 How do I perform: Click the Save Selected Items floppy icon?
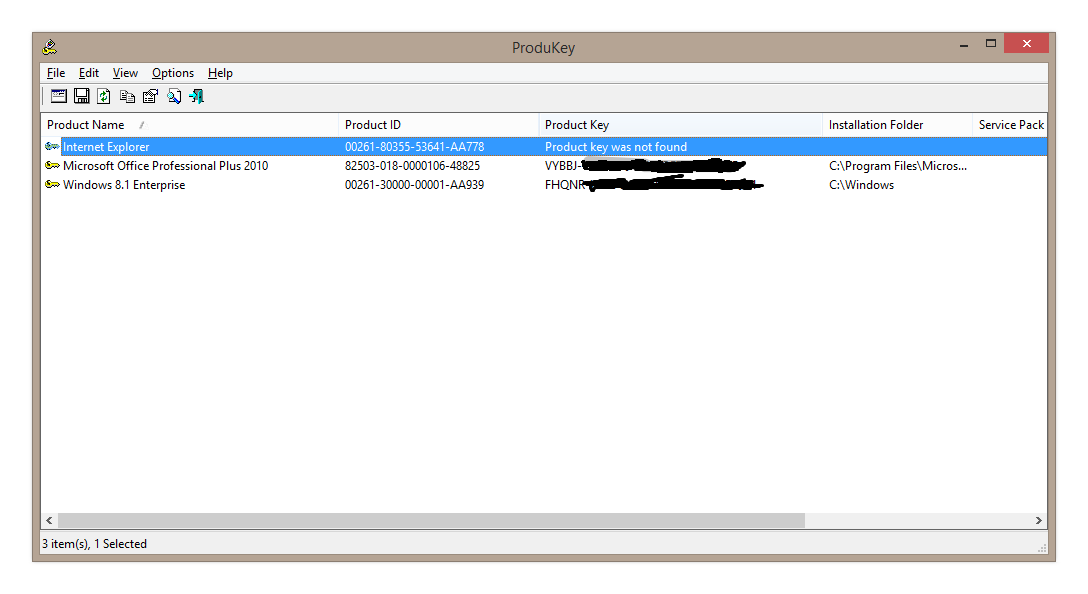81,95
